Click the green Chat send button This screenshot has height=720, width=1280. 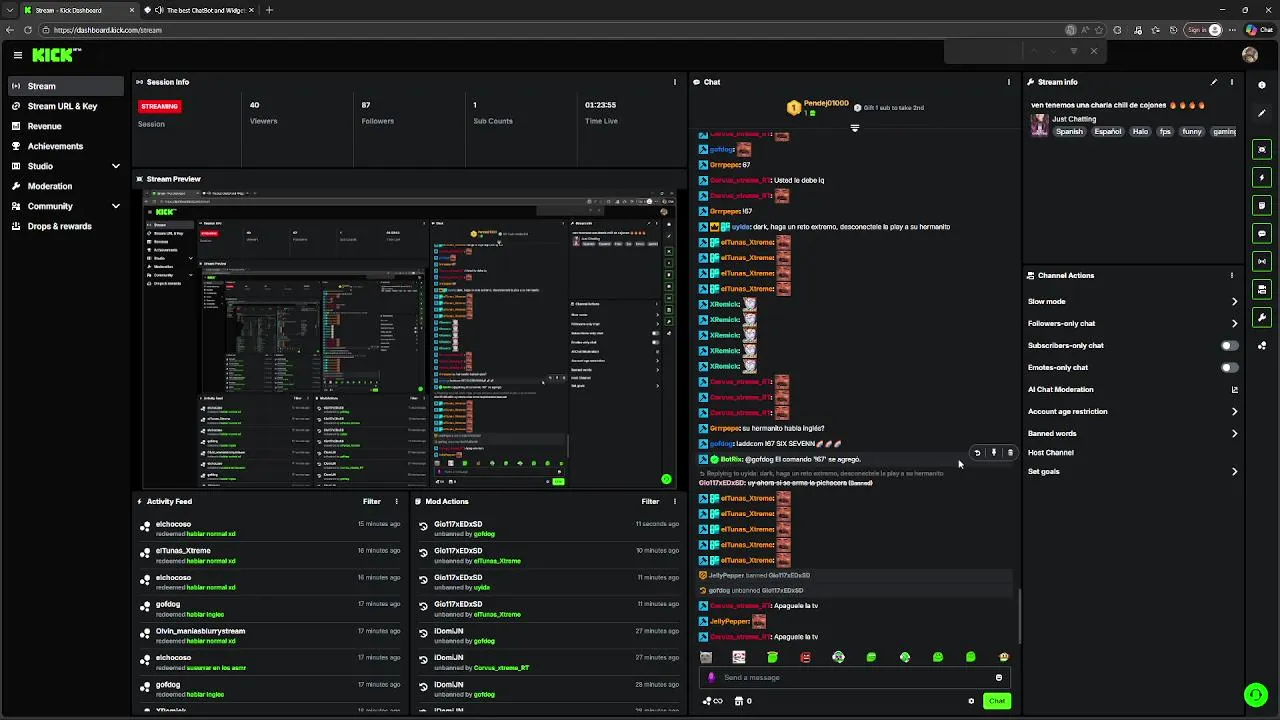coord(997,701)
